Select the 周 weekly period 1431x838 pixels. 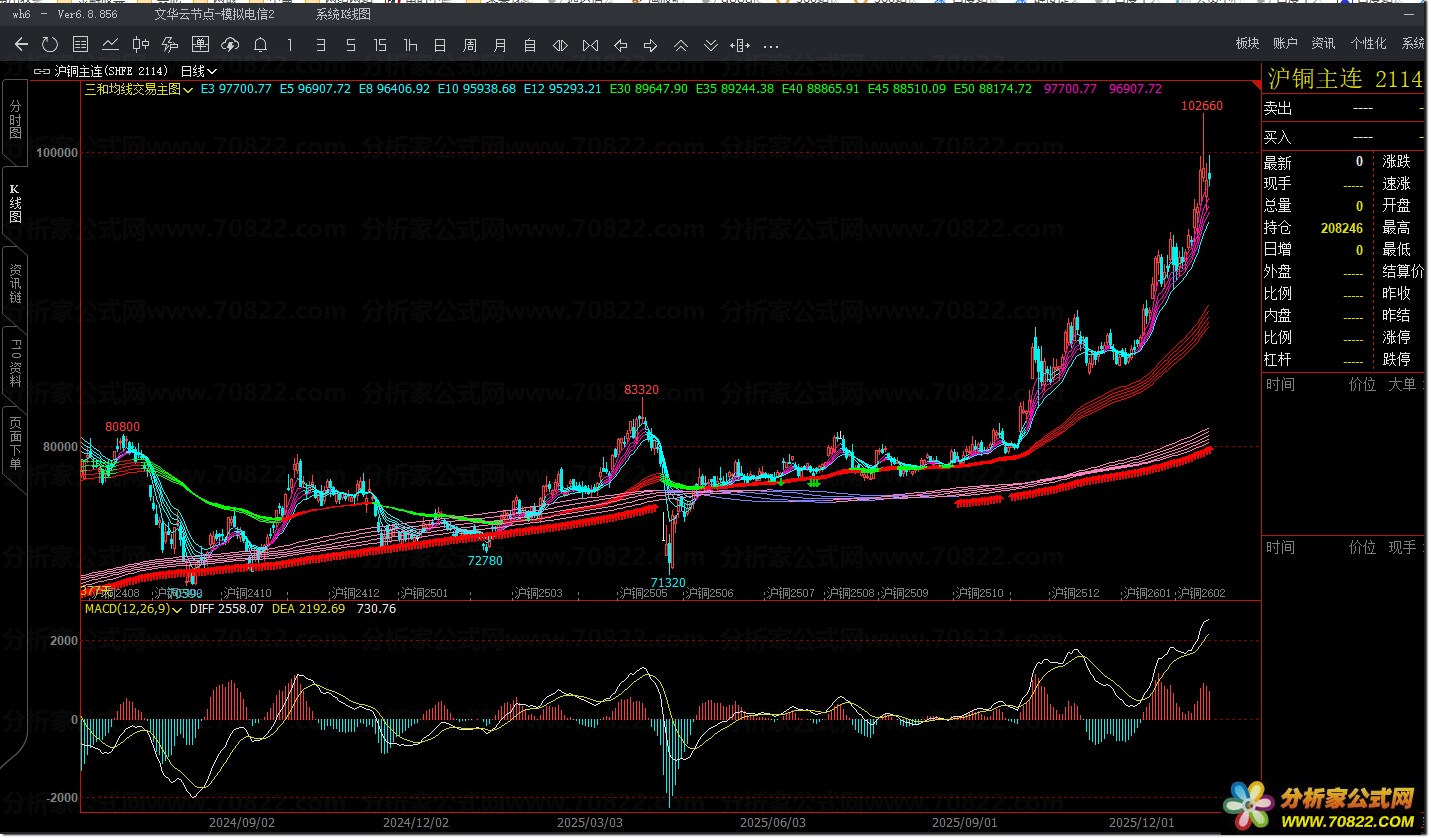(x=470, y=45)
